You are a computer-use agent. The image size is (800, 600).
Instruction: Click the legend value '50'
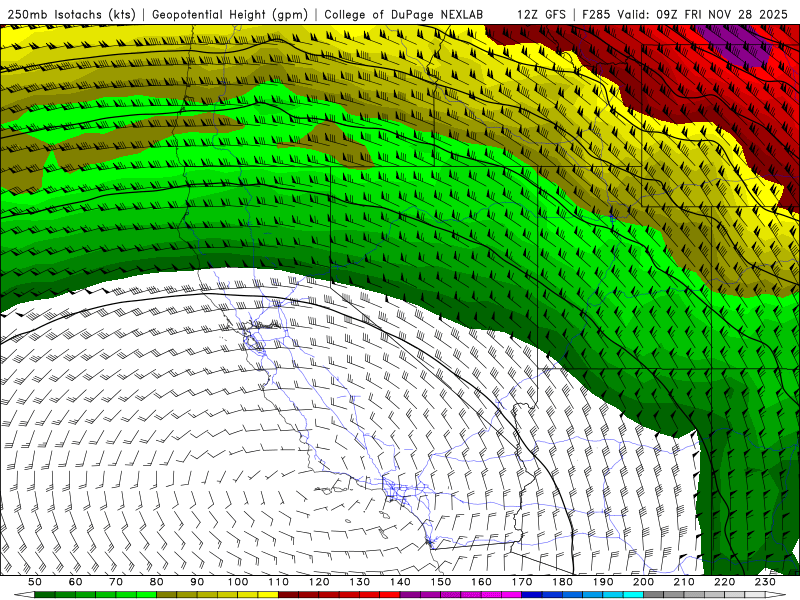coord(34,582)
